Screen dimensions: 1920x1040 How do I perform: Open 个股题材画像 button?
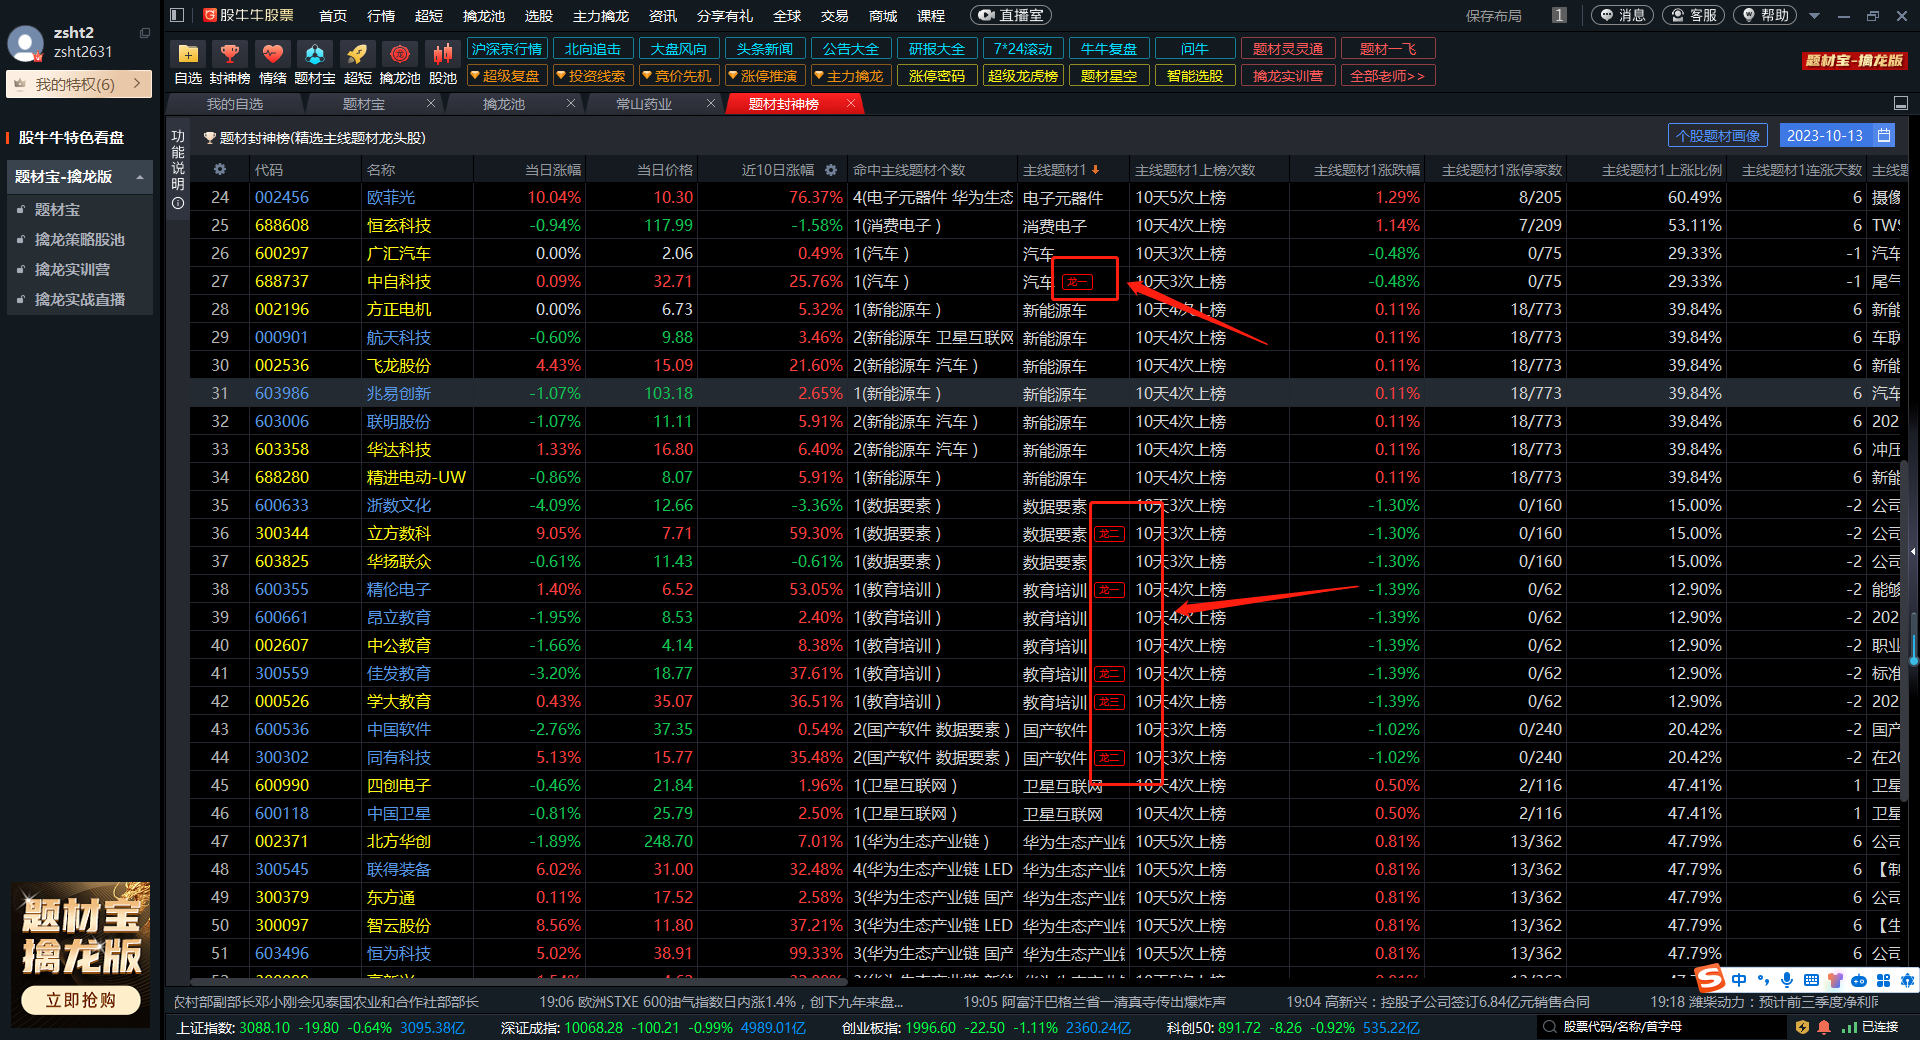click(1718, 135)
